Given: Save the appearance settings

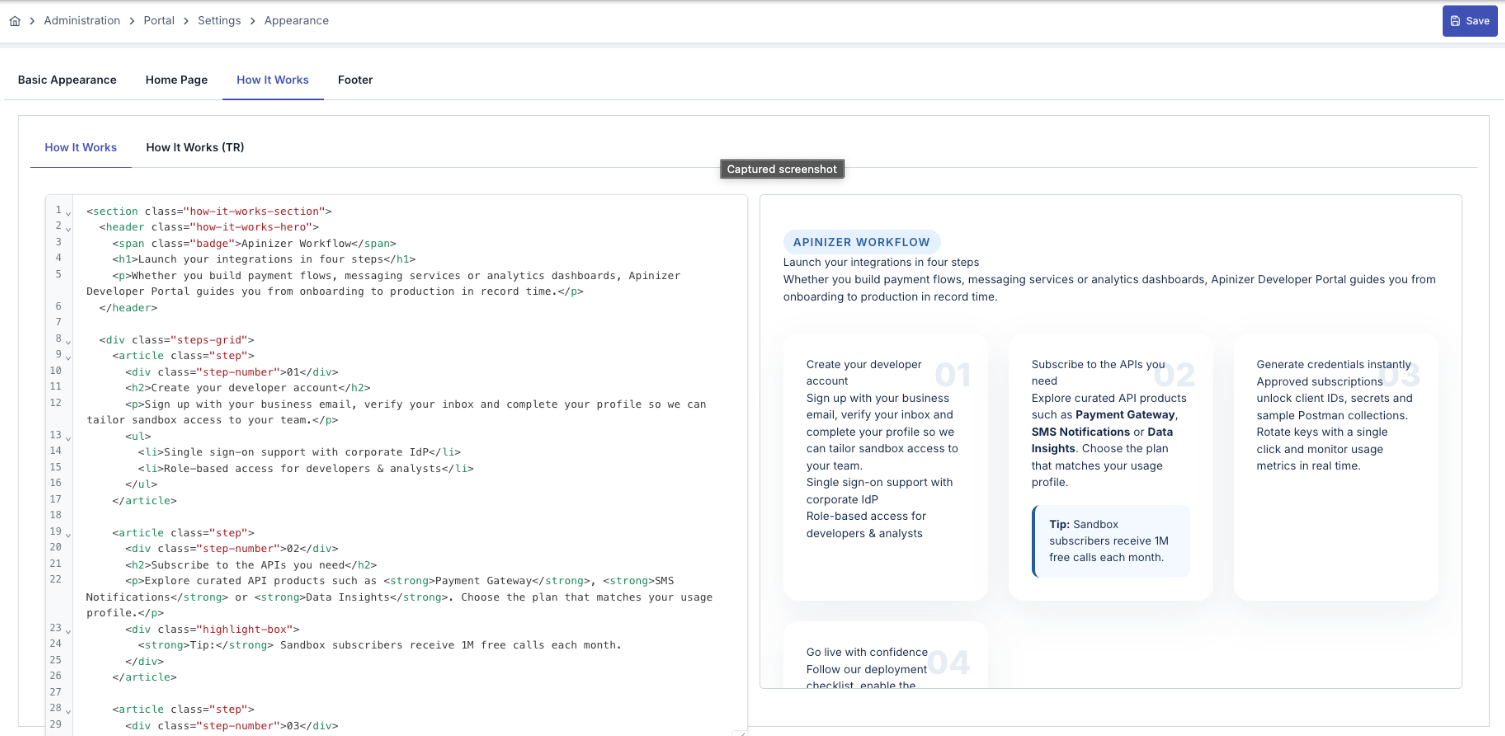Looking at the screenshot, I should tap(1469, 21).
